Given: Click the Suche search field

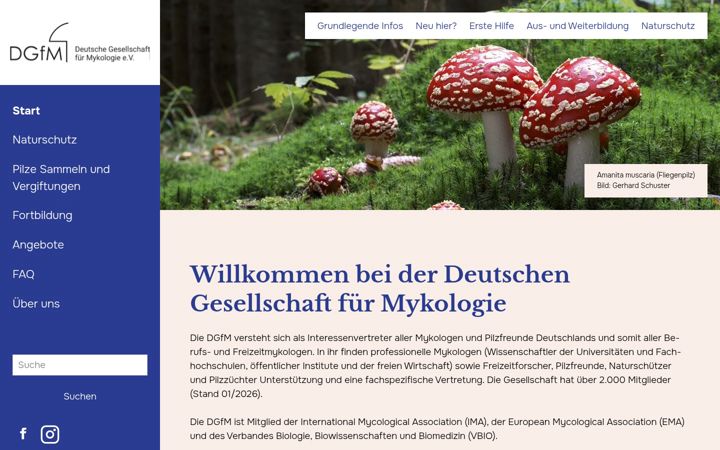Looking at the screenshot, I should point(80,365).
